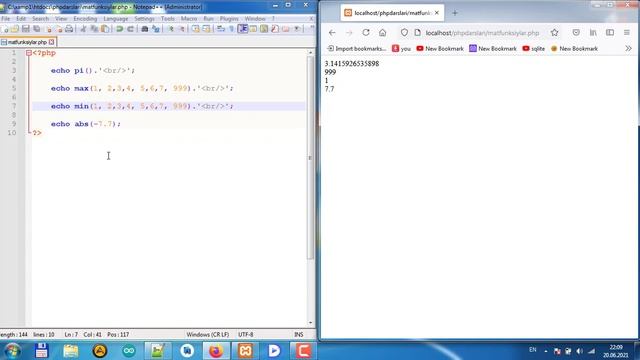Click the Import bookmarks... link
This screenshot has width=640, height=360.
(357, 49)
